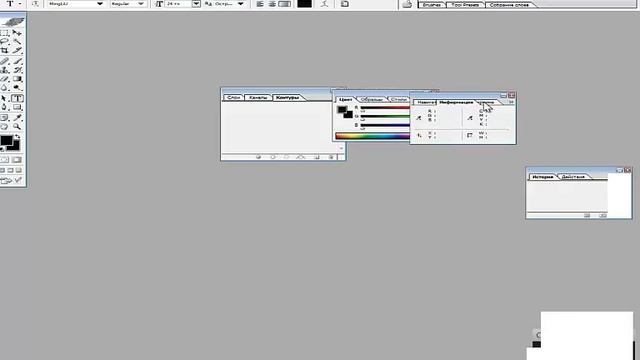The width and height of the screenshot is (640, 360).
Task: Open the File Browser
Action: [407, 4]
